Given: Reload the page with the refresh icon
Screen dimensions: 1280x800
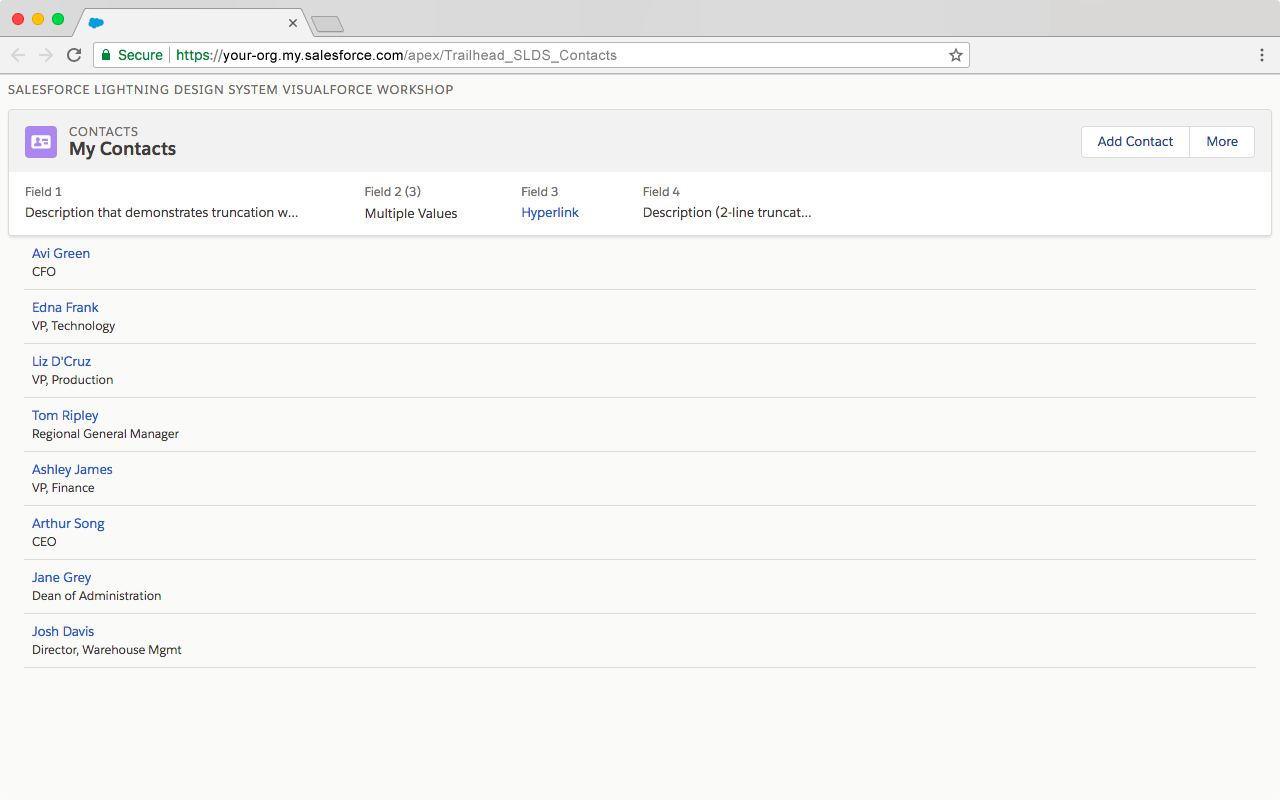Looking at the screenshot, I should point(74,55).
